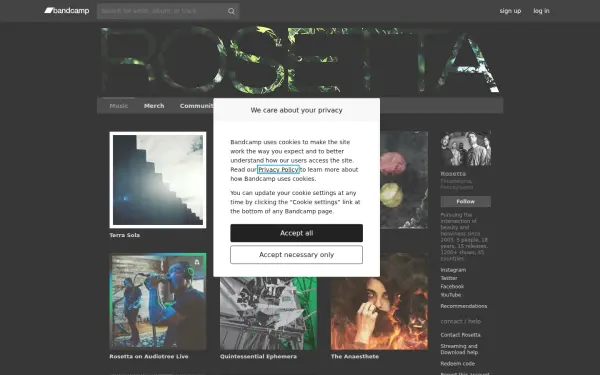This screenshot has height=375, width=600.
Task: Click the Terra Sola title
Action: [124, 235]
